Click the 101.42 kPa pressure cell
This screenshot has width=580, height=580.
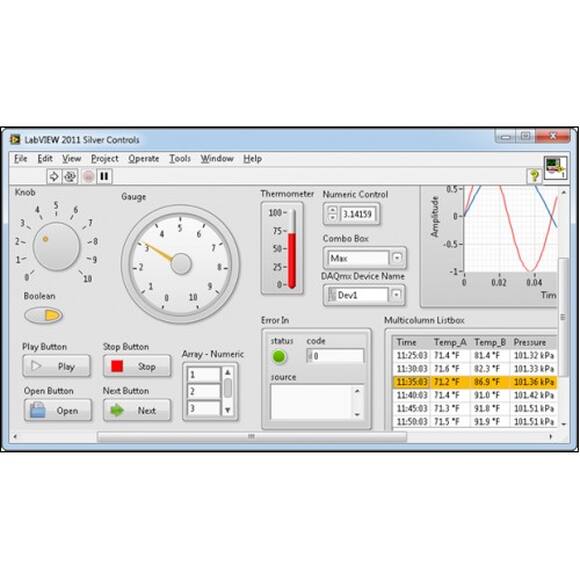pos(534,395)
